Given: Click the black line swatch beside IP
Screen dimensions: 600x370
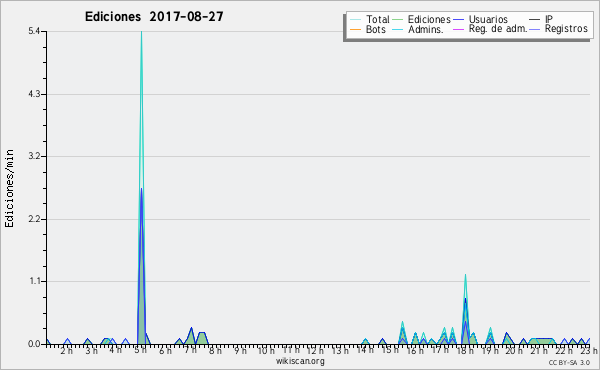Looking at the screenshot, I should (x=535, y=20).
